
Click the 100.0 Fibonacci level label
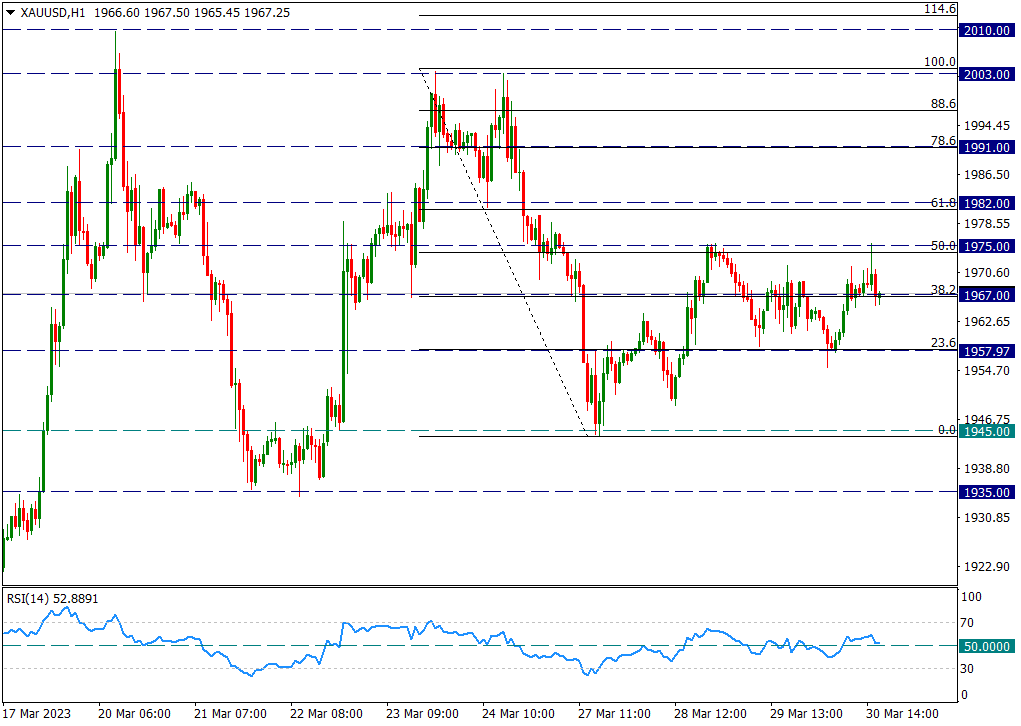[940, 62]
